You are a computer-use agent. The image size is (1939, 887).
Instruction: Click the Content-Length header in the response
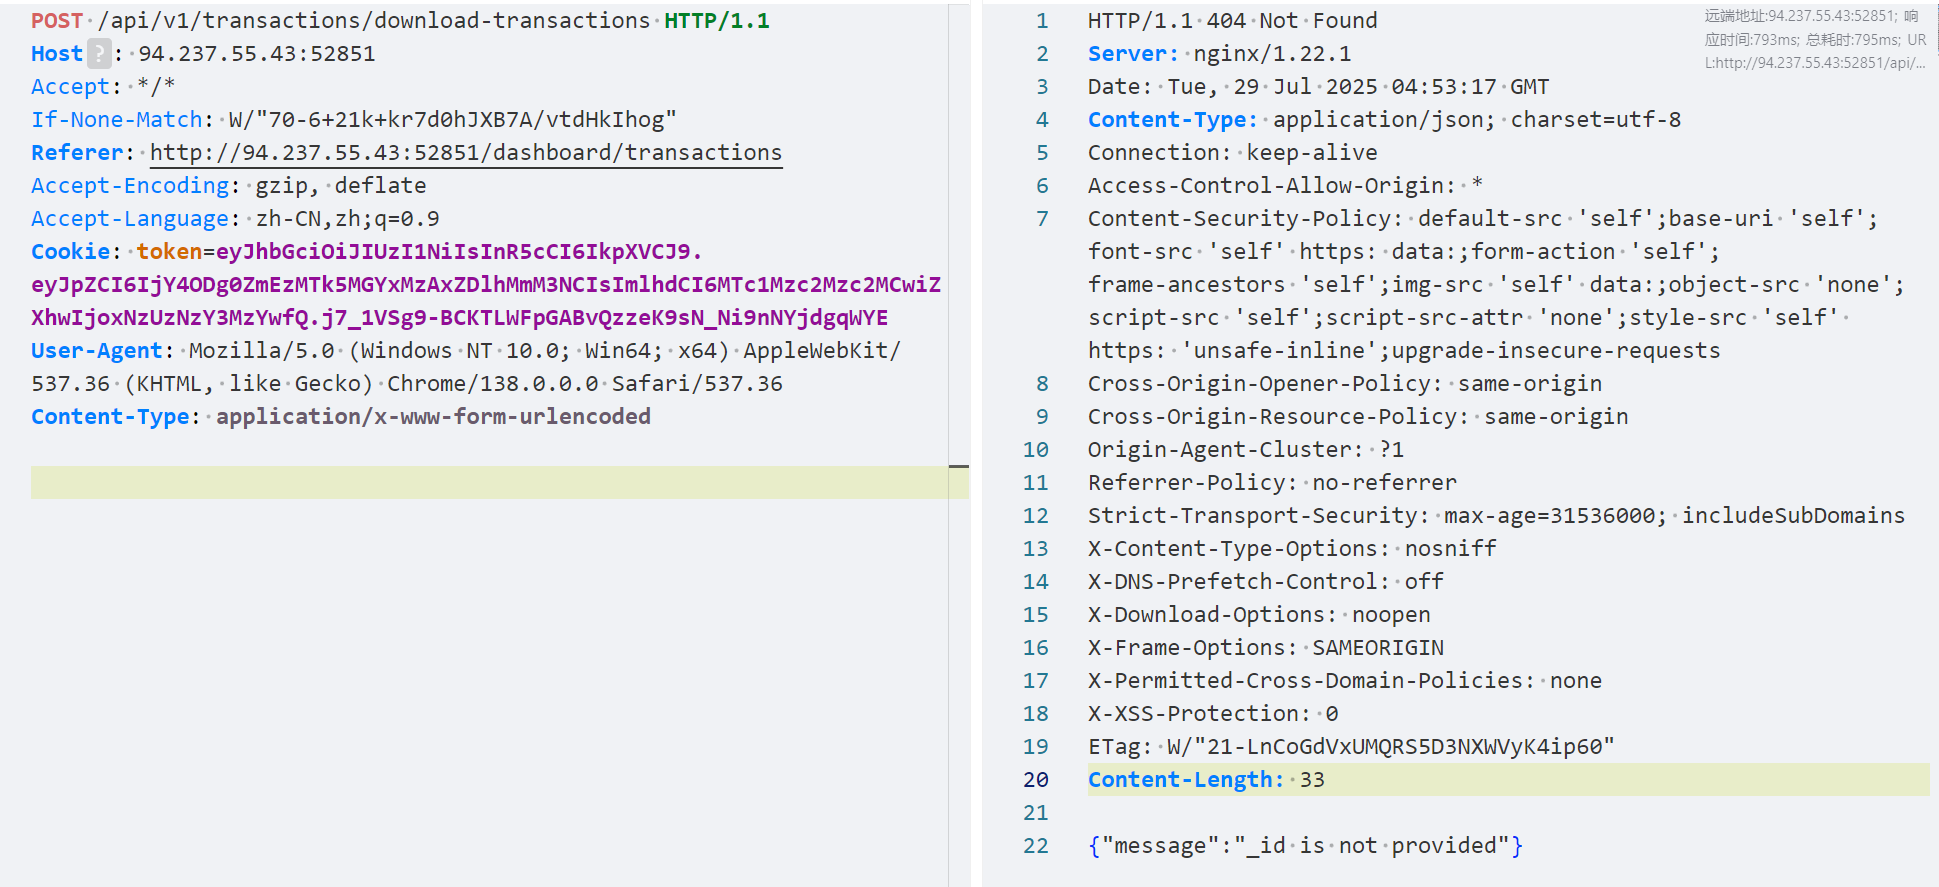pos(1185,779)
